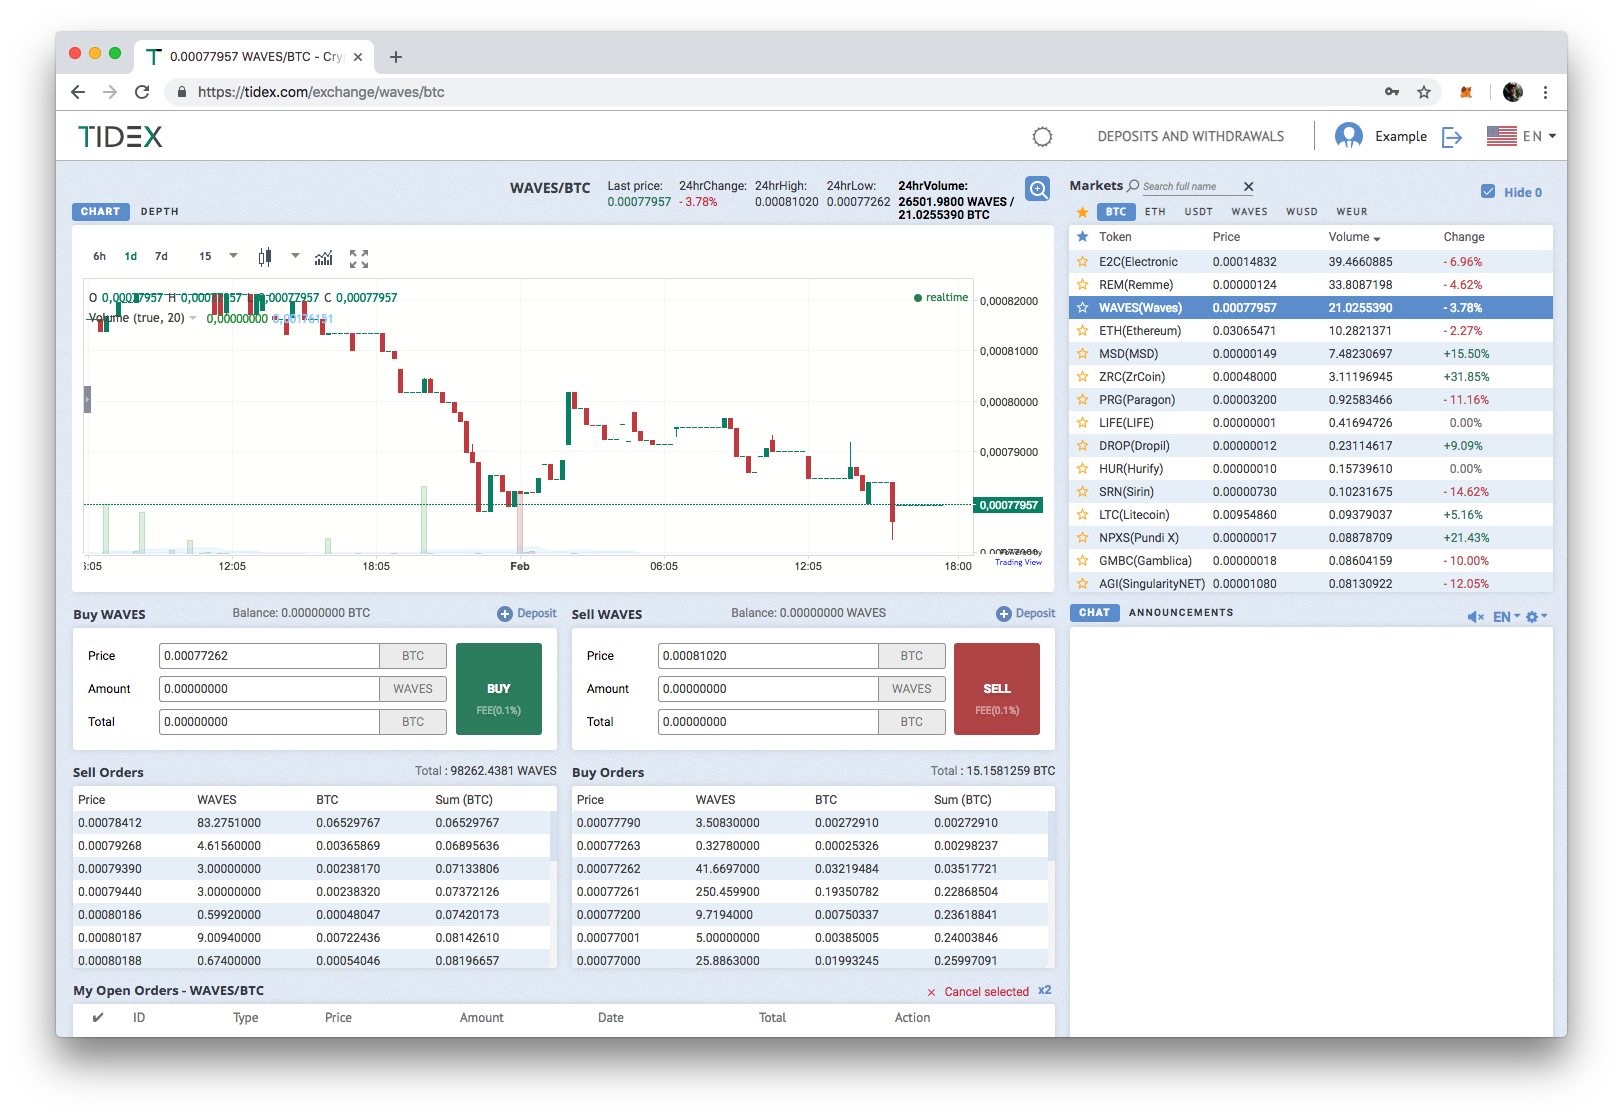
Task: Expand the Volume indicator legend arrow
Action: tap(193, 318)
